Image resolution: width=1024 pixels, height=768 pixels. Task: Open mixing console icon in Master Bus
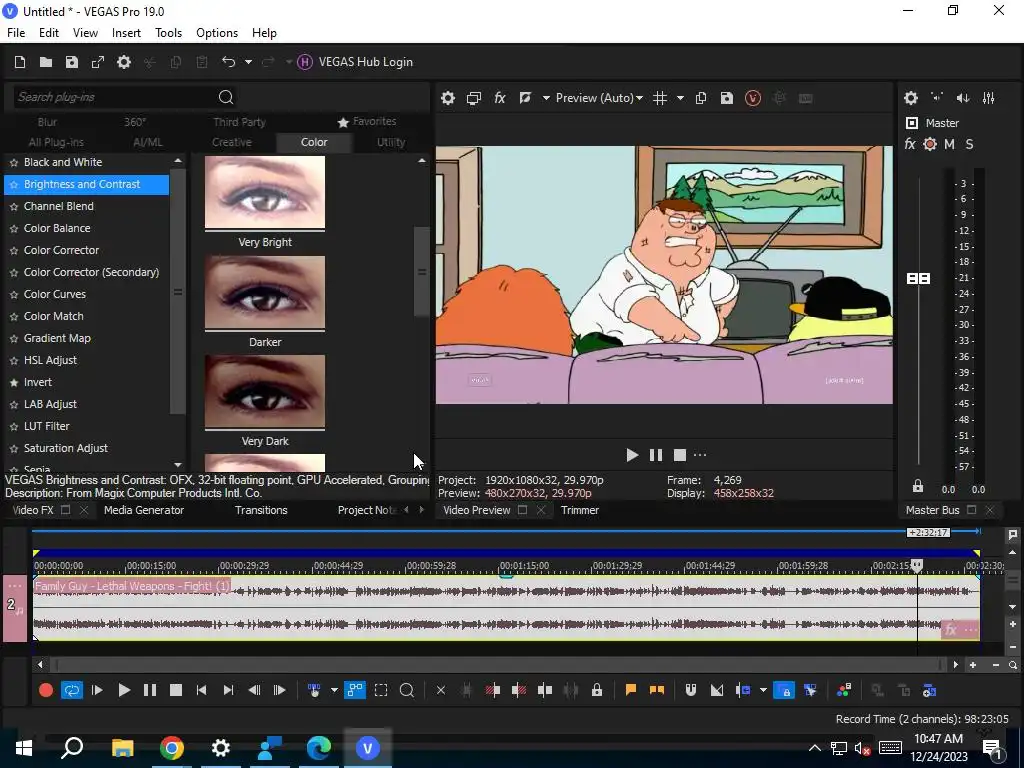click(x=989, y=98)
